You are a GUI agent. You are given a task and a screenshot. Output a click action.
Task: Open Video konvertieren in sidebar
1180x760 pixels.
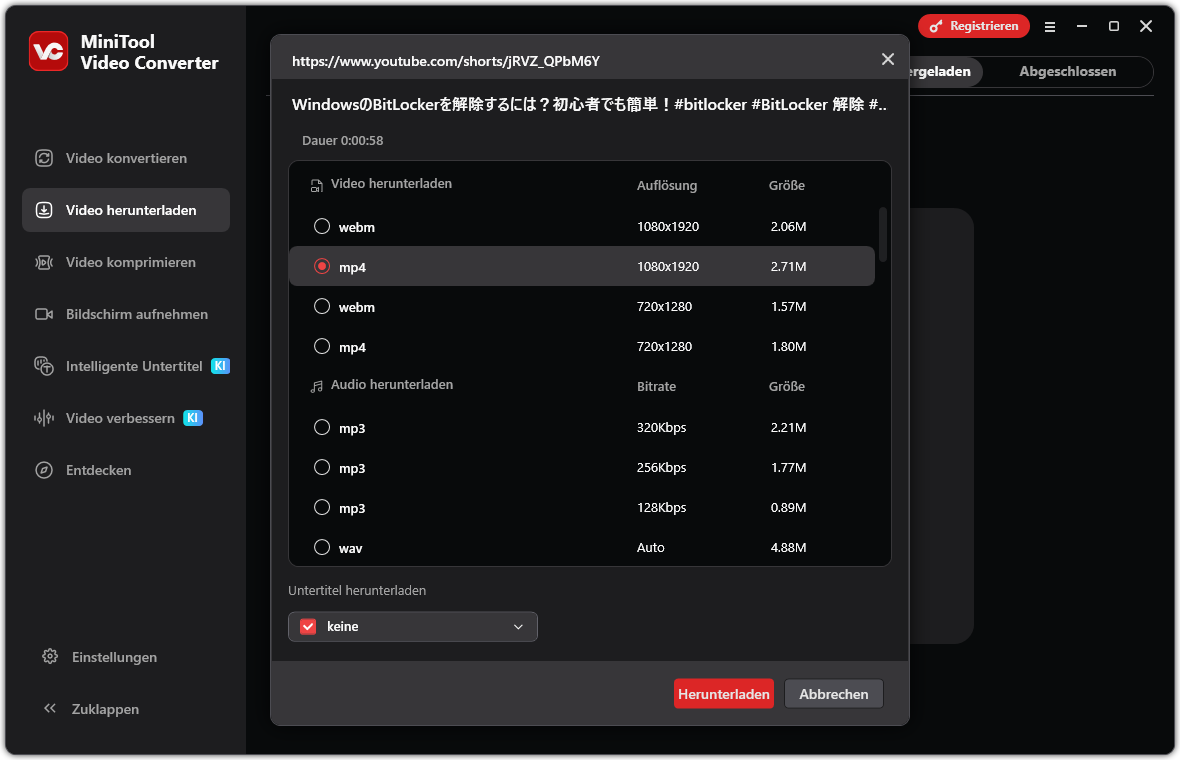click(x=126, y=158)
